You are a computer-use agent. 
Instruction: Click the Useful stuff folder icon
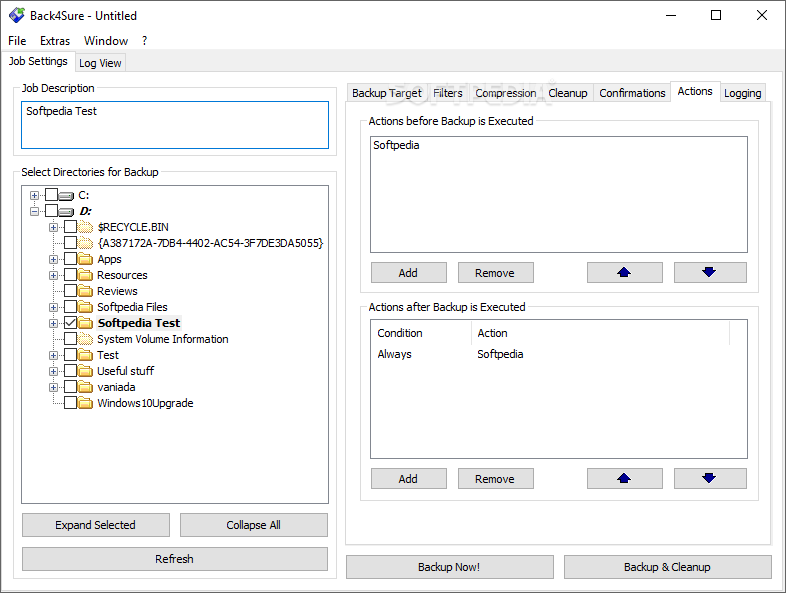click(86, 371)
